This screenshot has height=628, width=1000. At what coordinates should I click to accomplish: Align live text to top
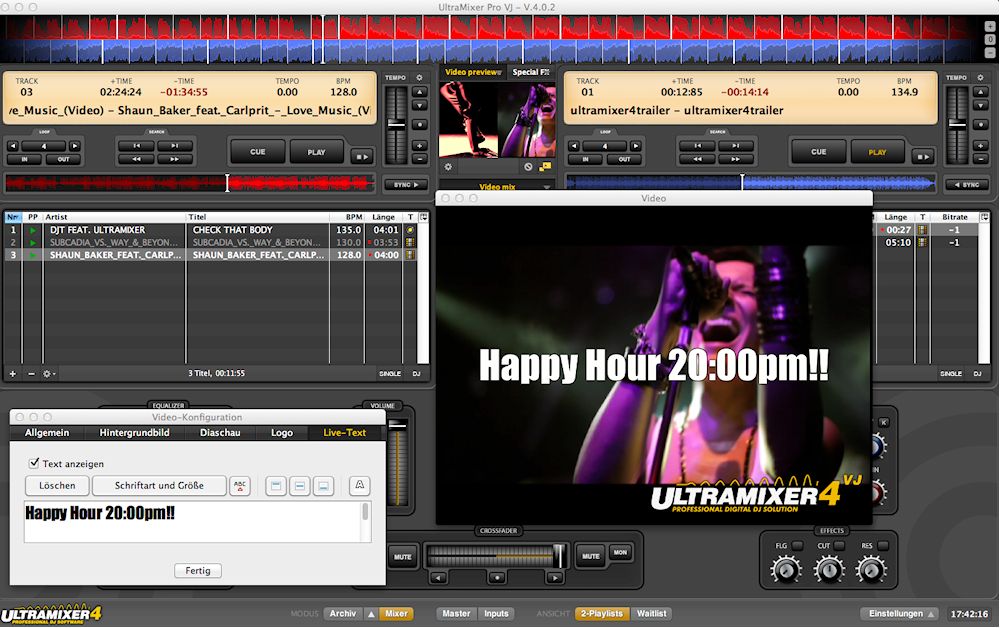pos(276,486)
